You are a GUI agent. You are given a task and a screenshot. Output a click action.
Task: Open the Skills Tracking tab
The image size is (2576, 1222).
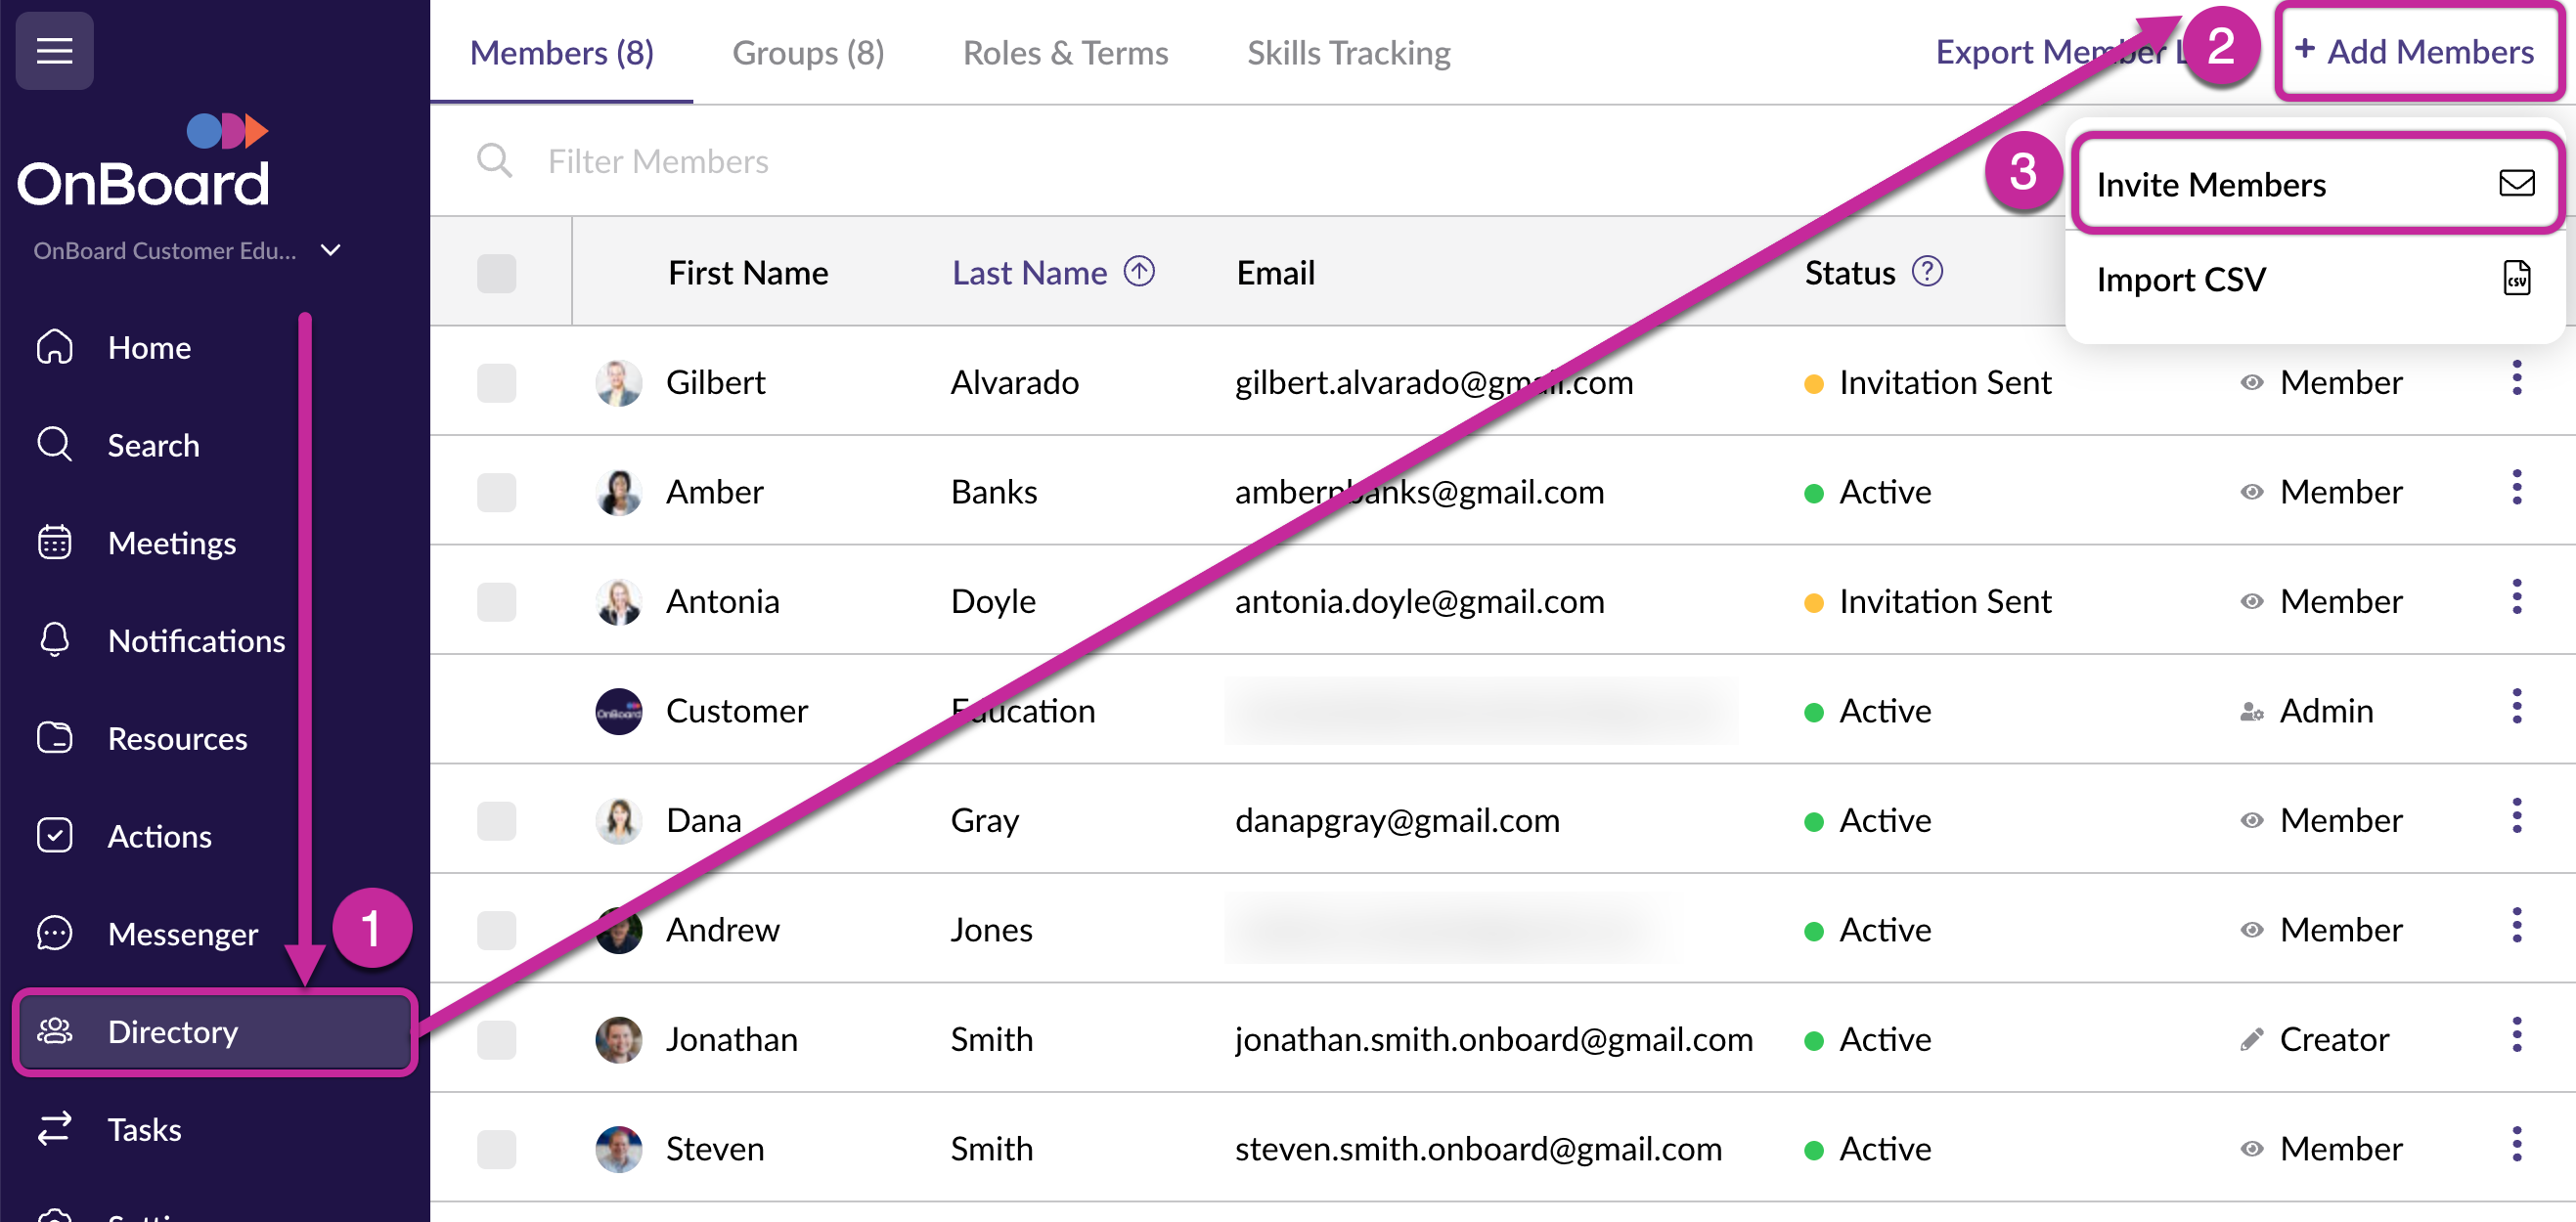click(x=1348, y=52)
